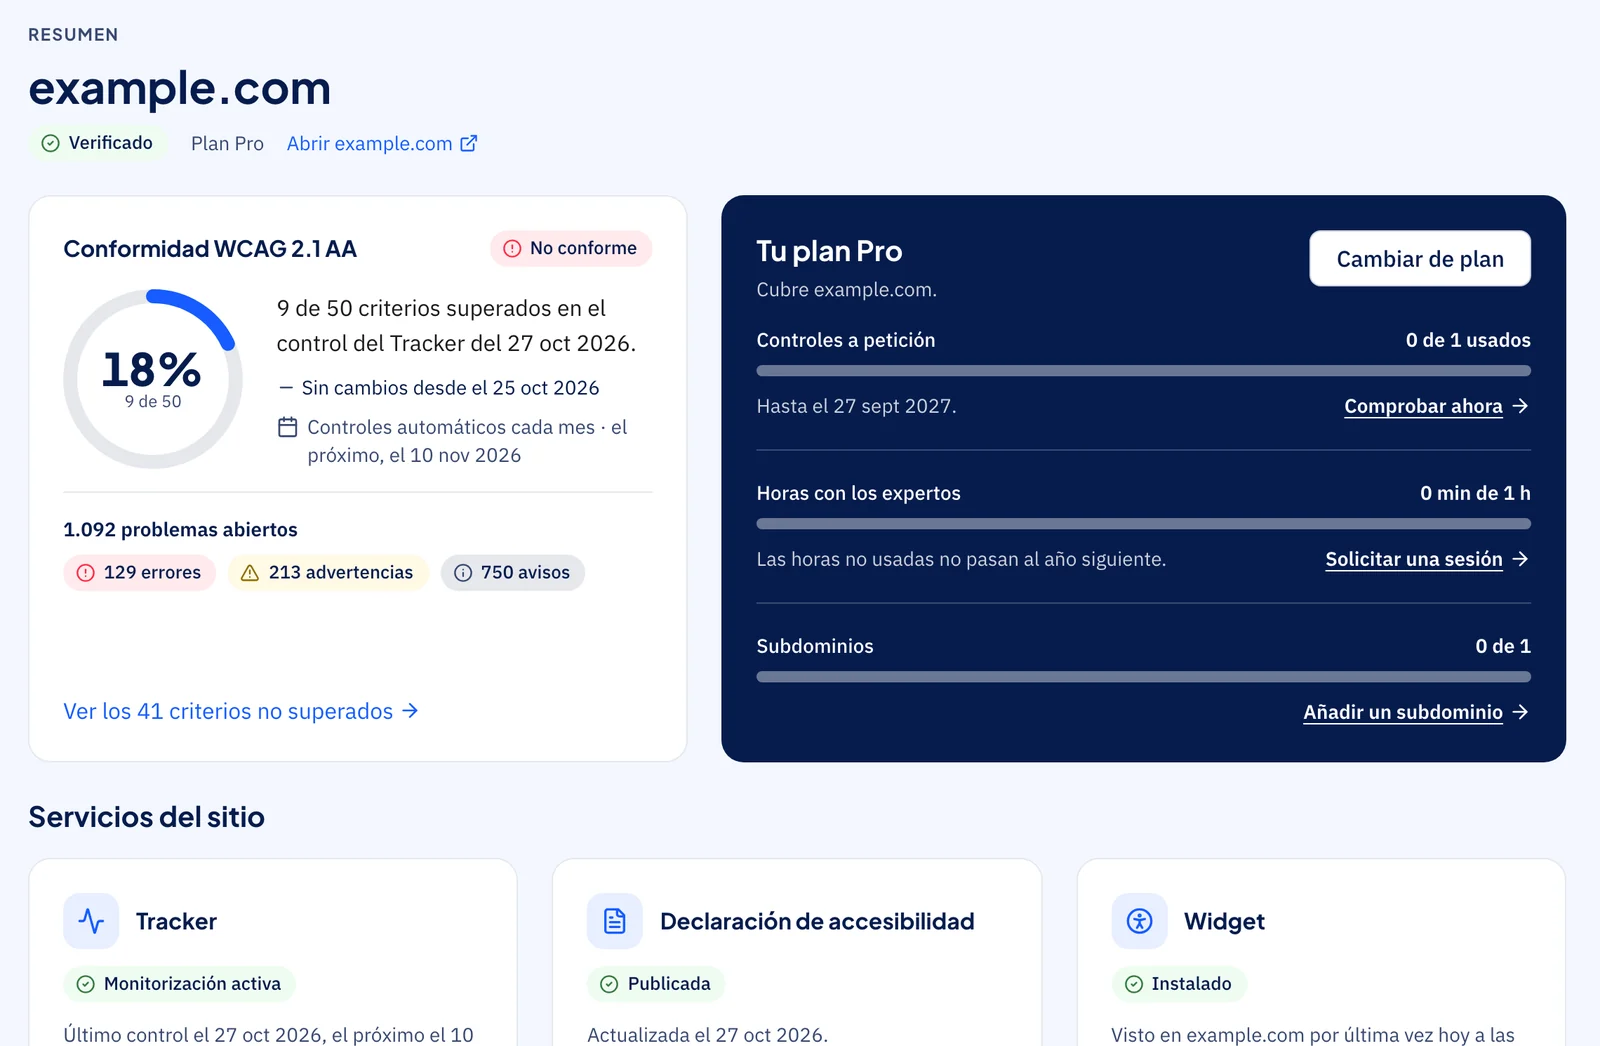Click the check icon in Instalado badge
Screen dimensions: 1600x1046
point(1134,984)
